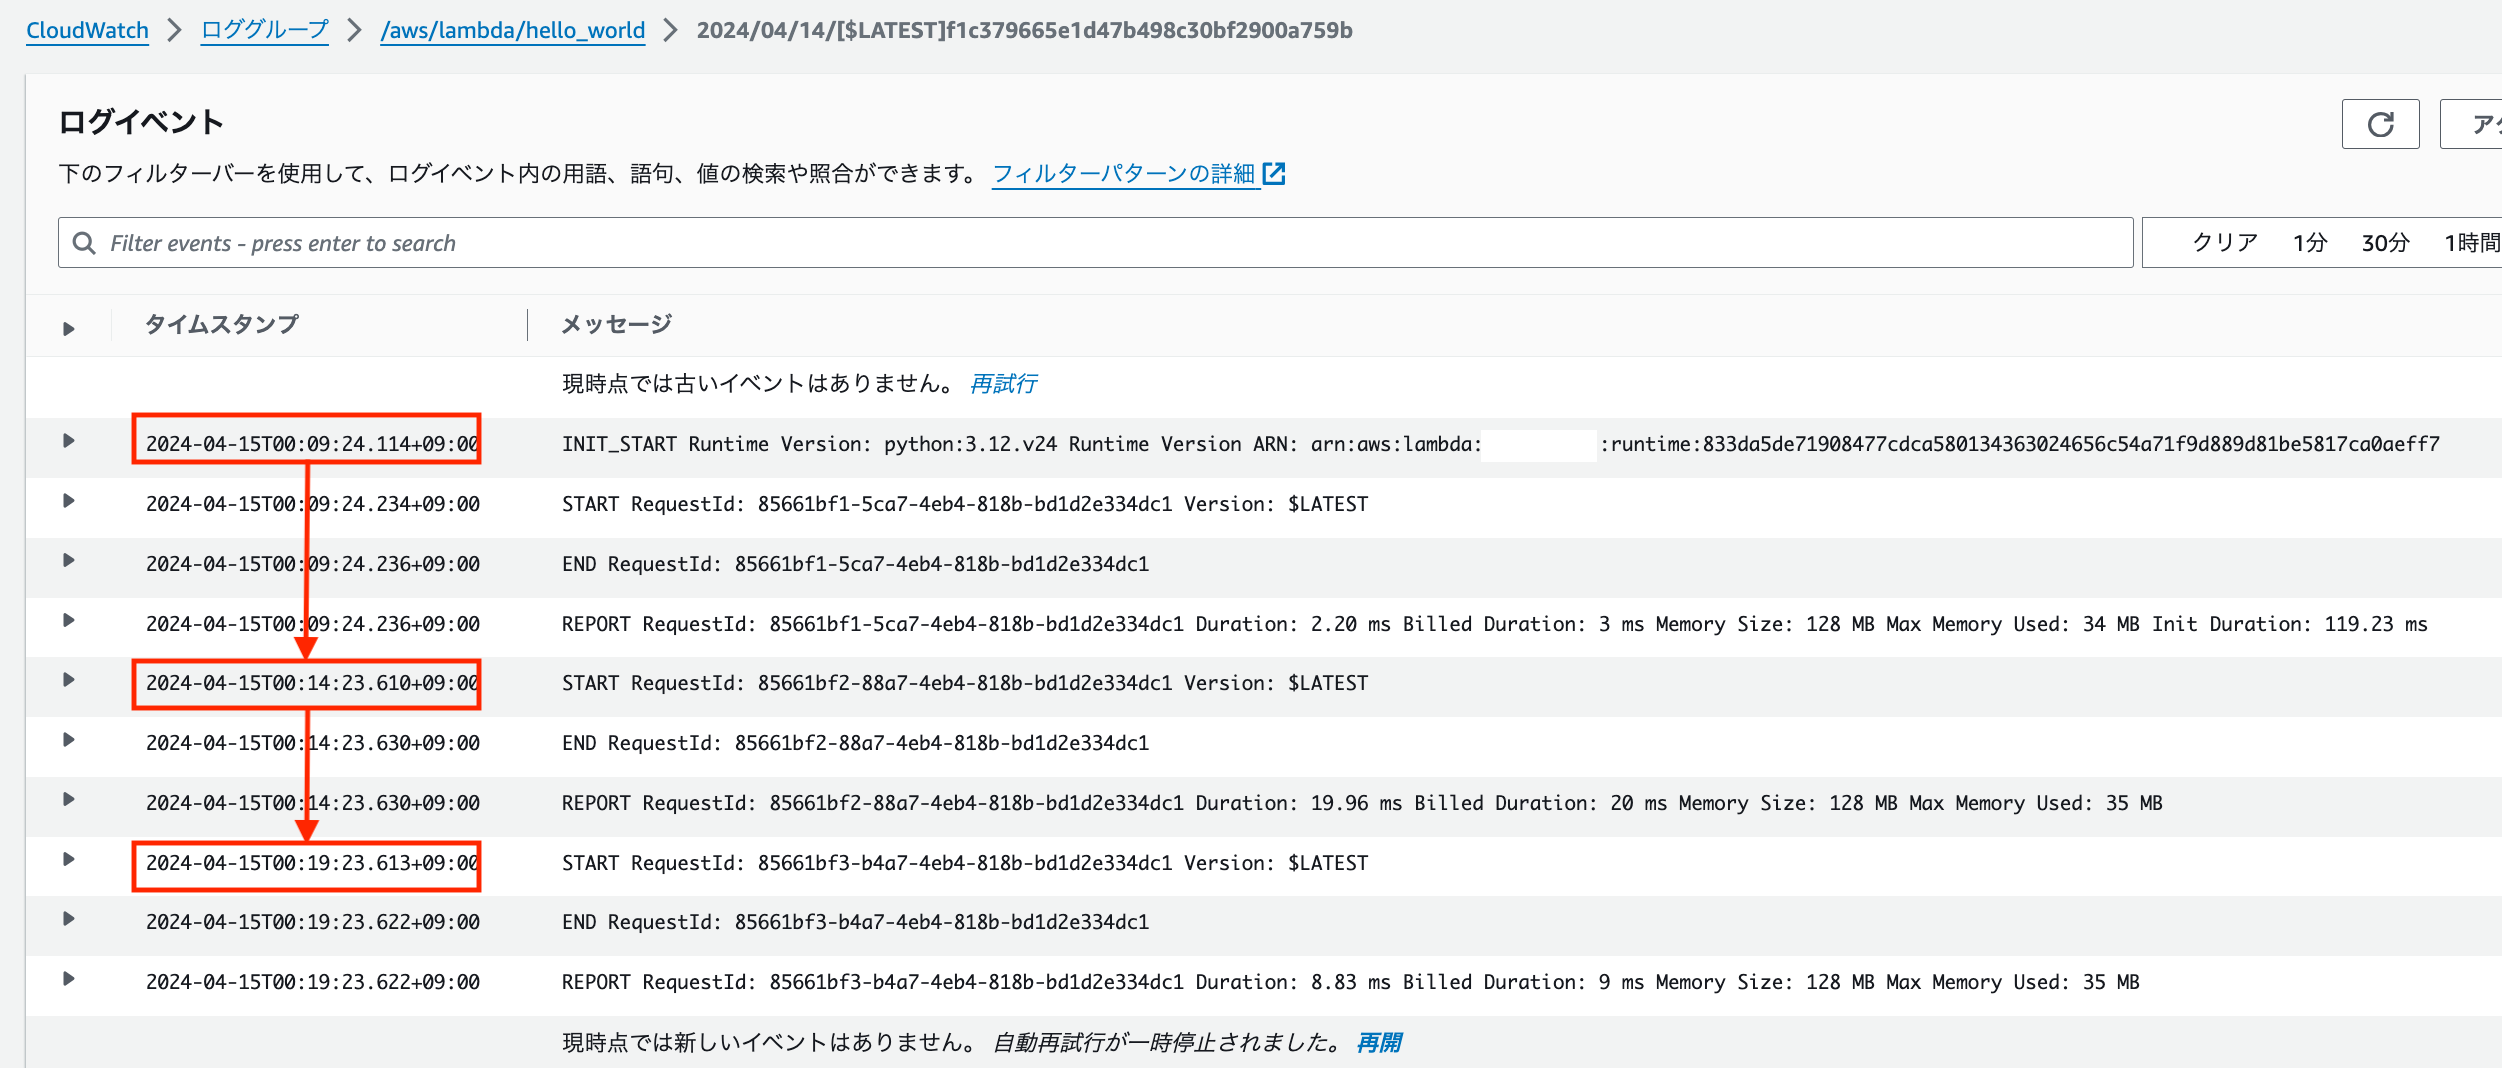The height and width of the screenshot is (1068, 2502).
Task: Click the 再試行 link to retry loading older events
Action: point(1001,383)
